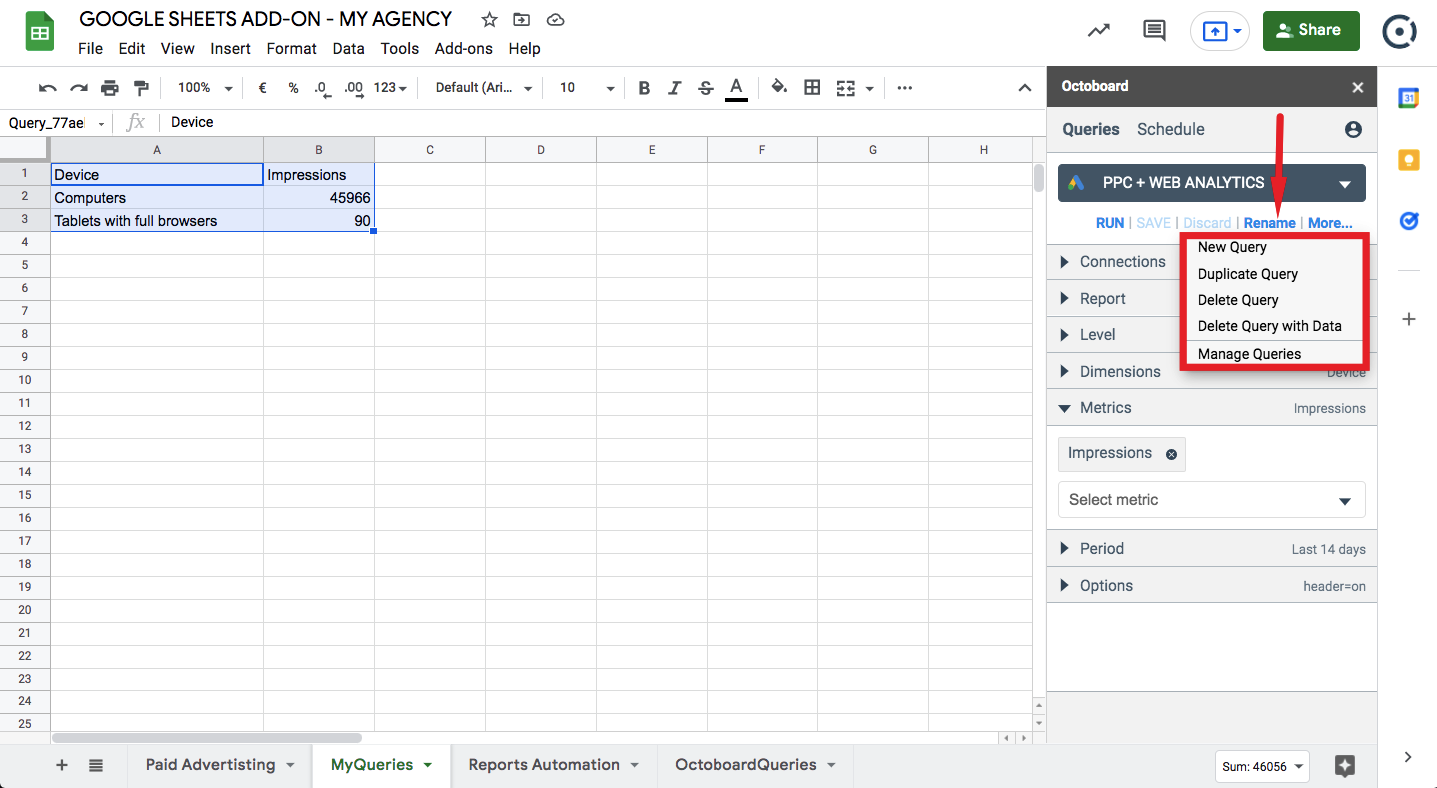The height and width of the screenshot is (788, 1437).
Task: Decrease decimal places
Action: pyautogui.click(x=322, y=88)
